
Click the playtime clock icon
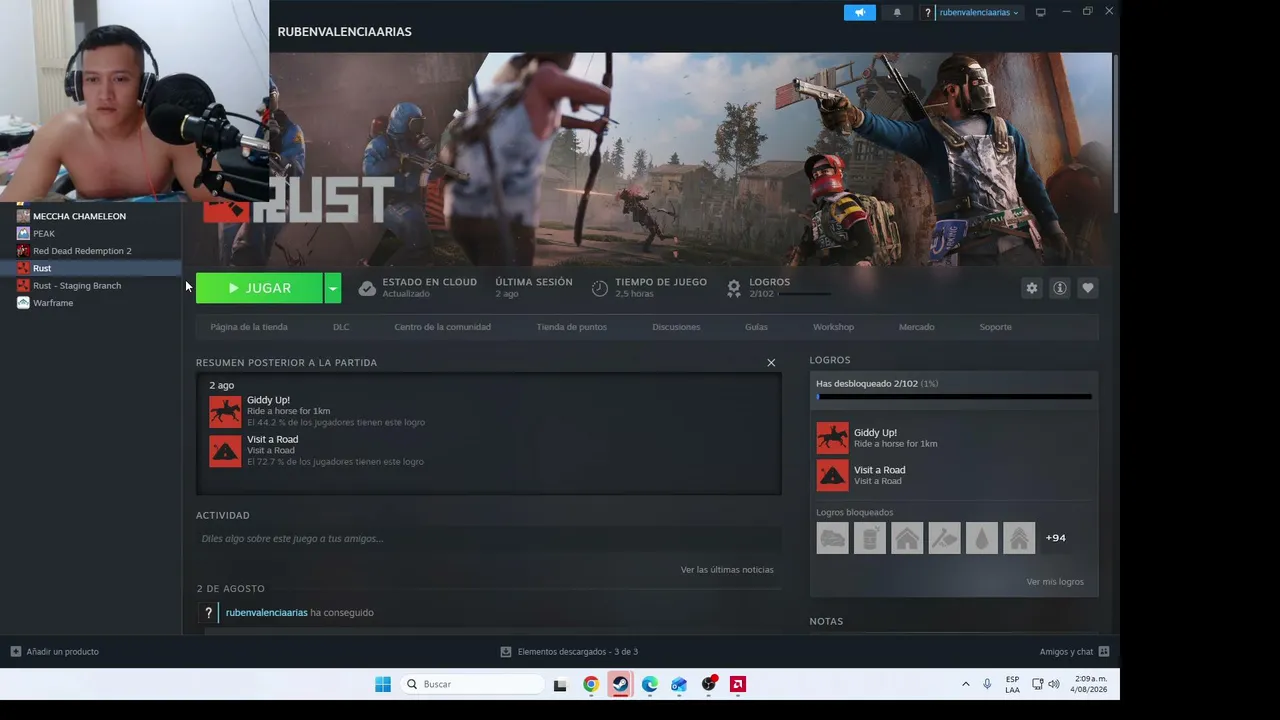click(x=600, y=288)
